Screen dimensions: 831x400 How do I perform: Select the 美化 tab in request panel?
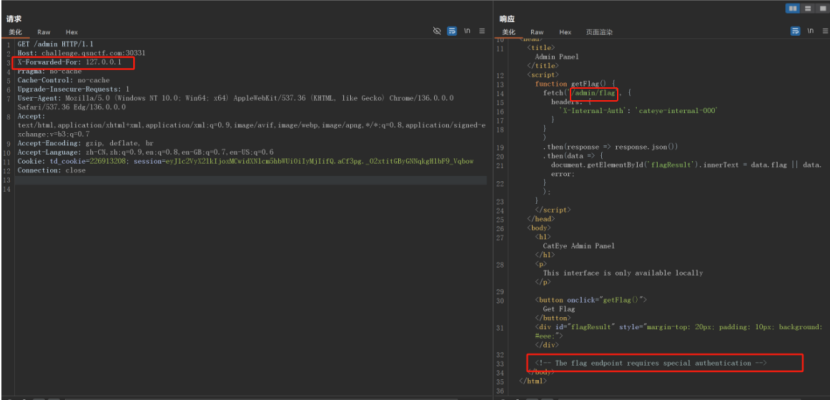15,32
